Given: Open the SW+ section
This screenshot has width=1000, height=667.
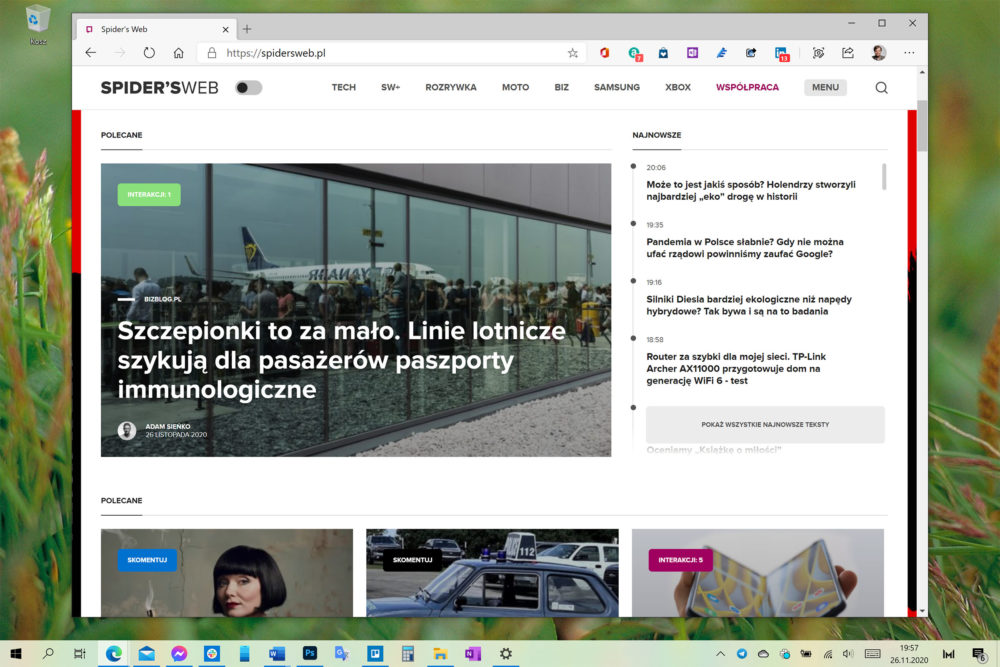Looking at the screenshot, I should [x=390, y=87].
